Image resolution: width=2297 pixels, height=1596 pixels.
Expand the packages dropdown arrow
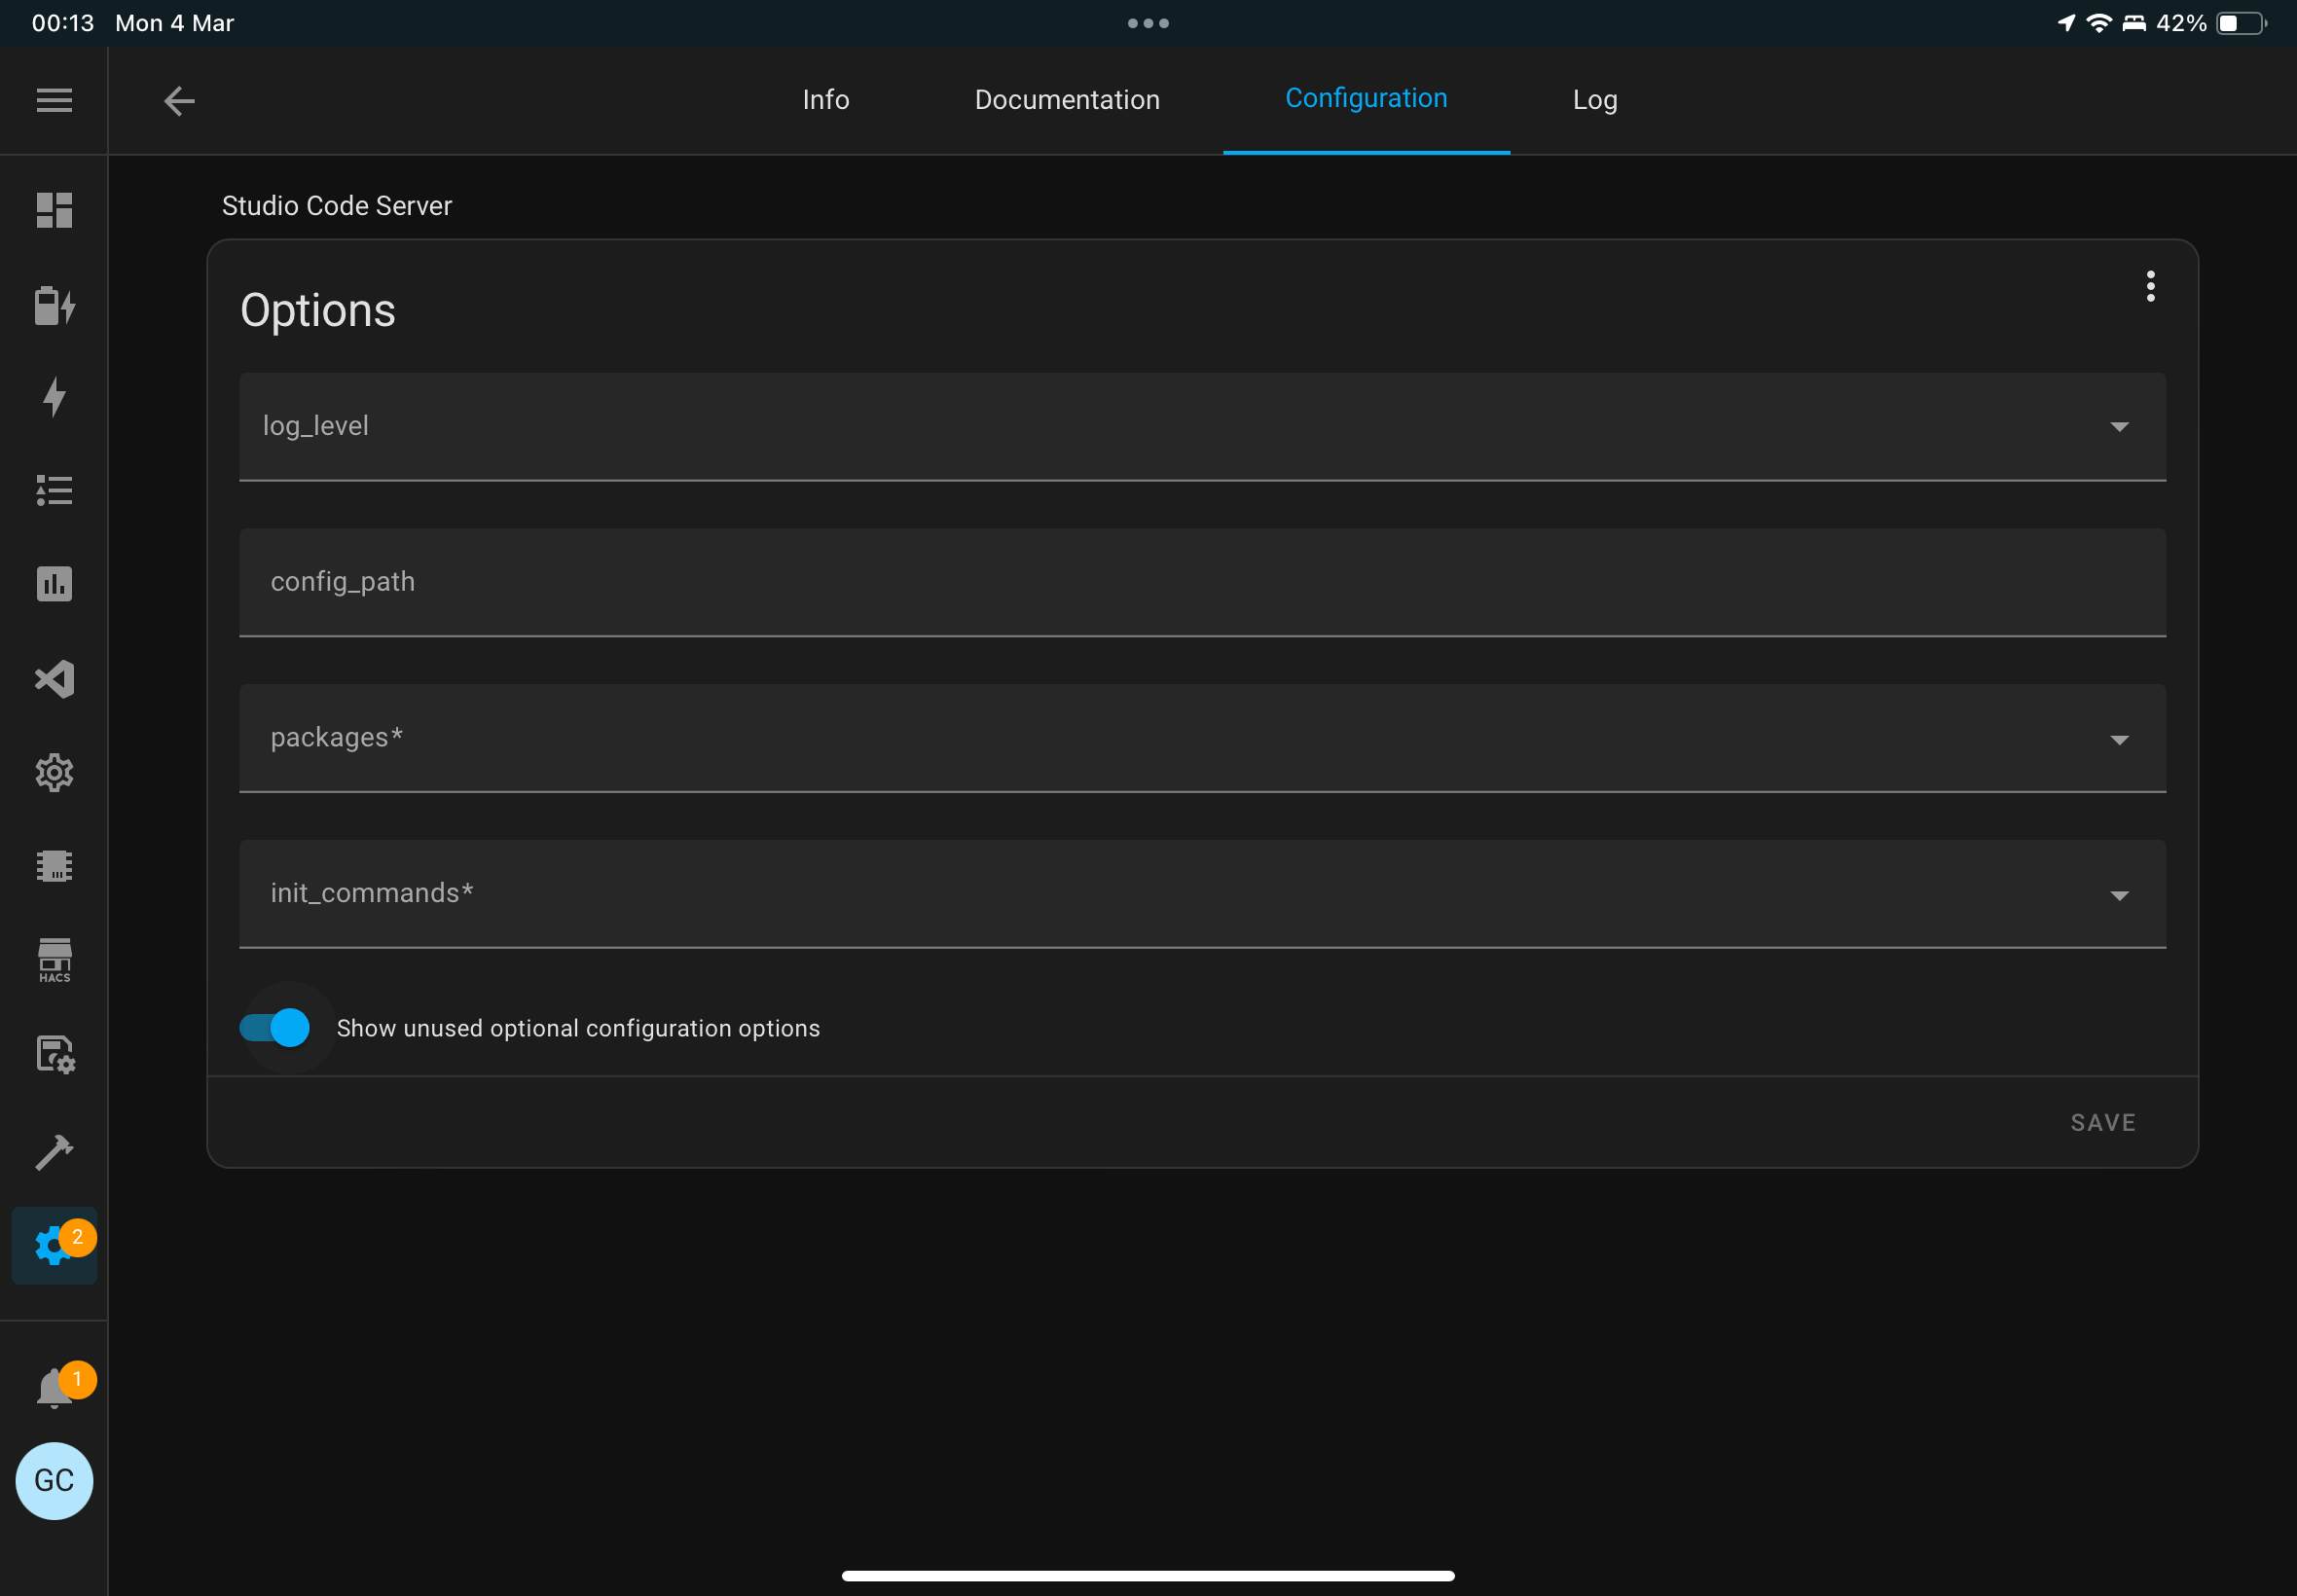[2119, 740]
